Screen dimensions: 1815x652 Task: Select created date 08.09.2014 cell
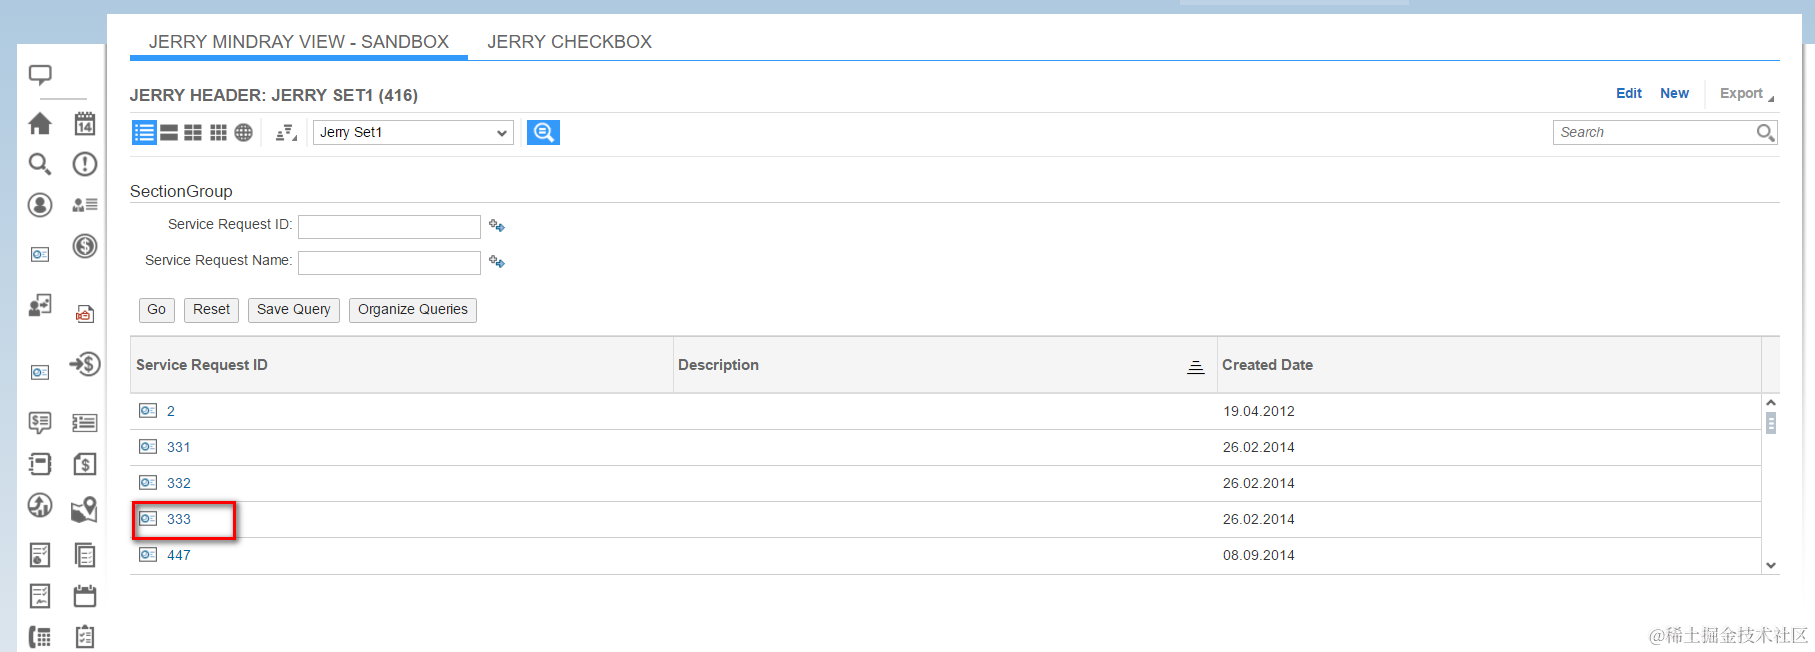(1259, 555)
